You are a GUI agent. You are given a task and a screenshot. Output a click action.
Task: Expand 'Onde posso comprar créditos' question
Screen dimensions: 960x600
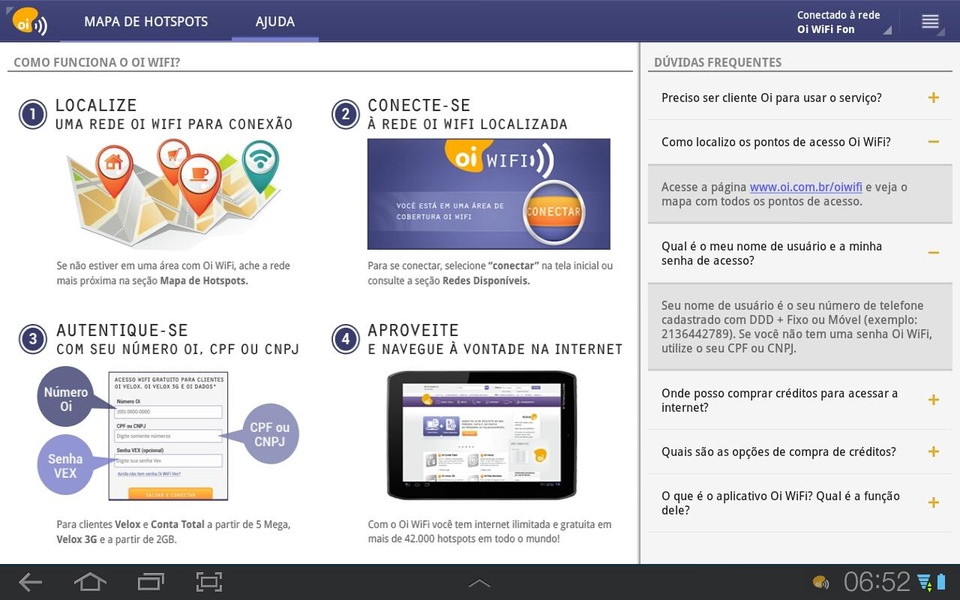(x=800, y=400)
